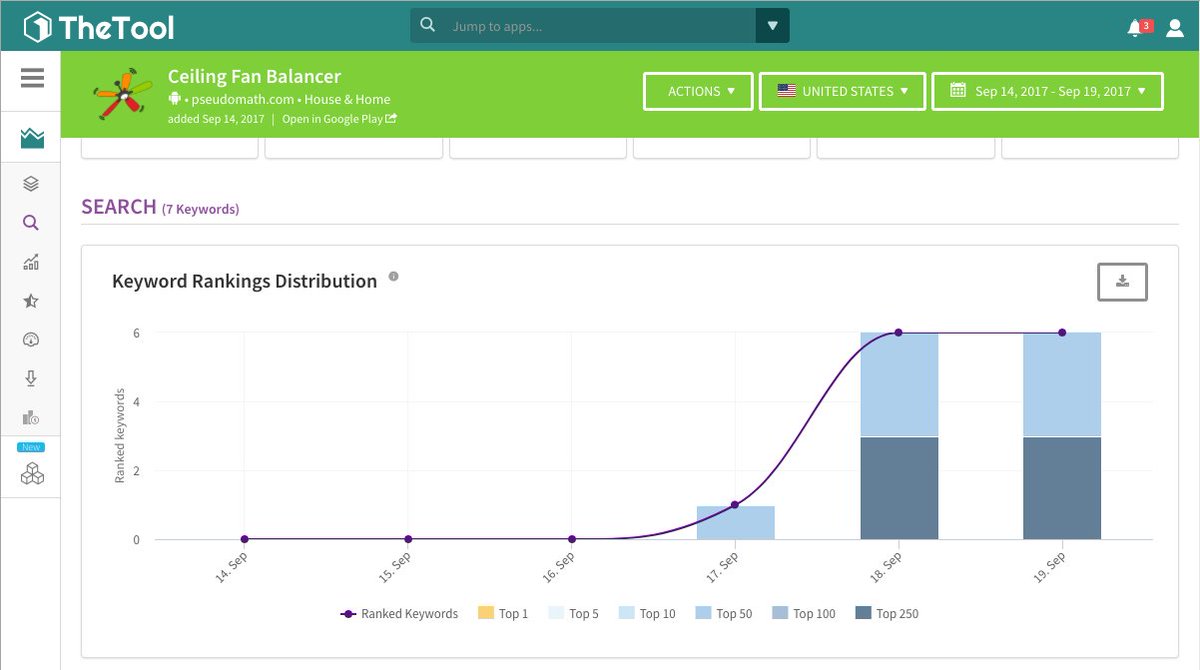
Task: Open the star ratings sidebar icon
Action: [x=31, y=301]
